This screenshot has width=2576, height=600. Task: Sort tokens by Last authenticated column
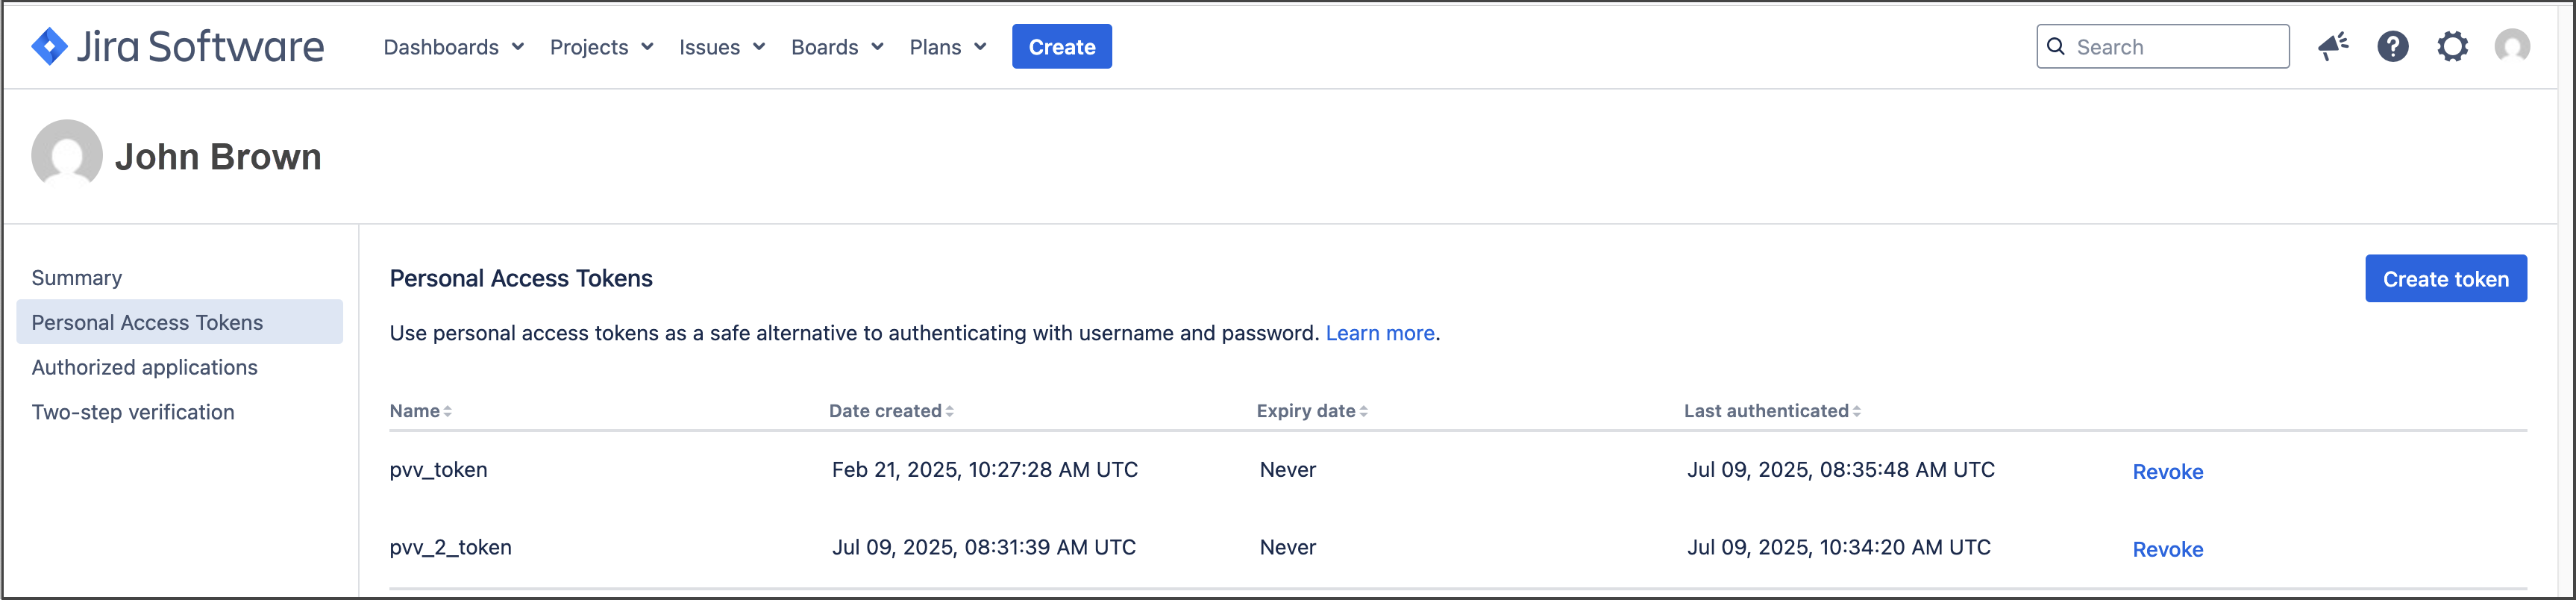[x=1771, y=411]
